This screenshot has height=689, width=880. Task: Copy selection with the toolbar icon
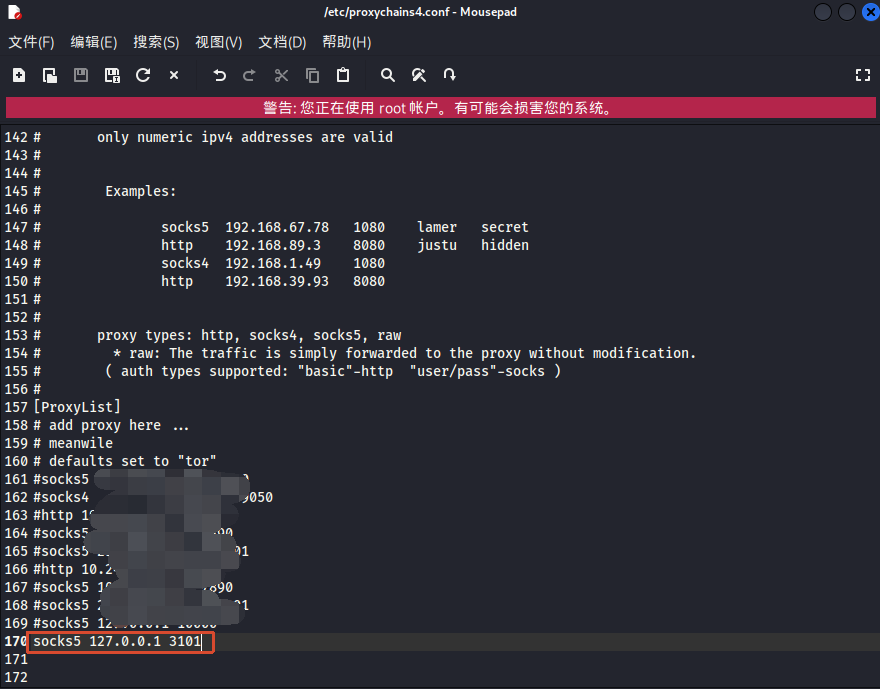(x=312, y=75)
